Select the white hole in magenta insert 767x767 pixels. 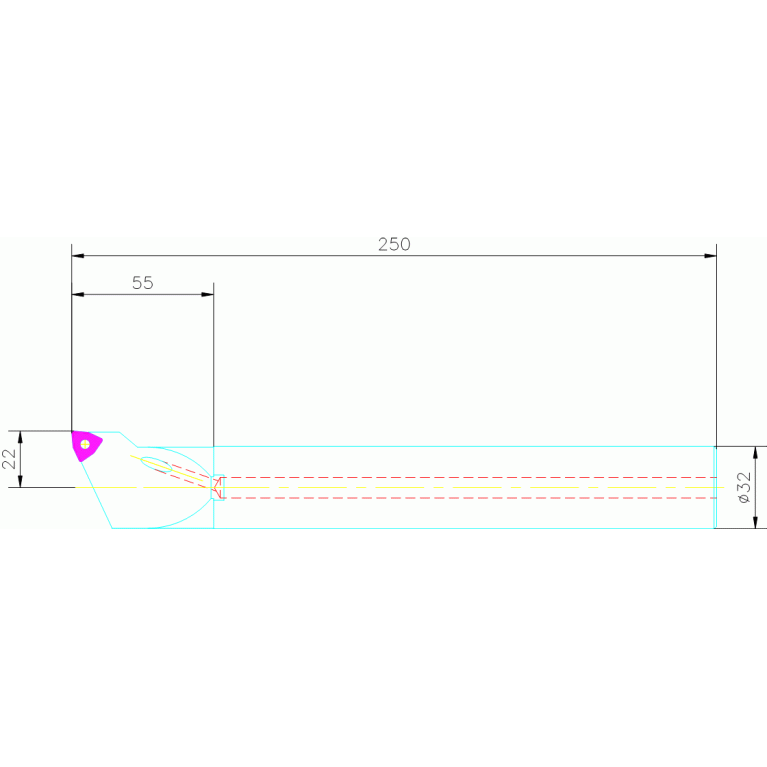pyautogui.click(x=86, y=444)
